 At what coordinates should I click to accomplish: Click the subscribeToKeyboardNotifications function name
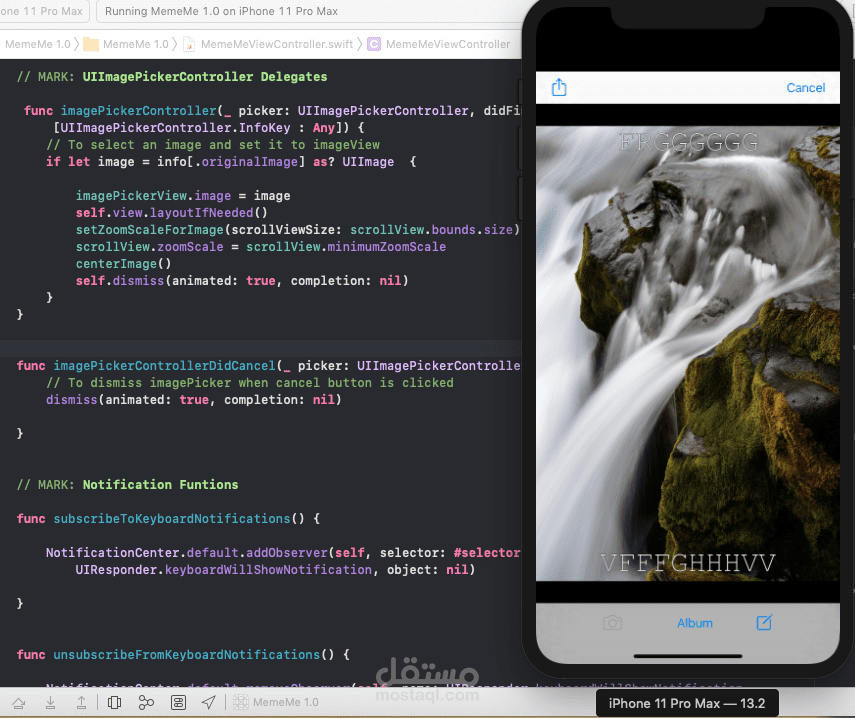pos(172,518)
